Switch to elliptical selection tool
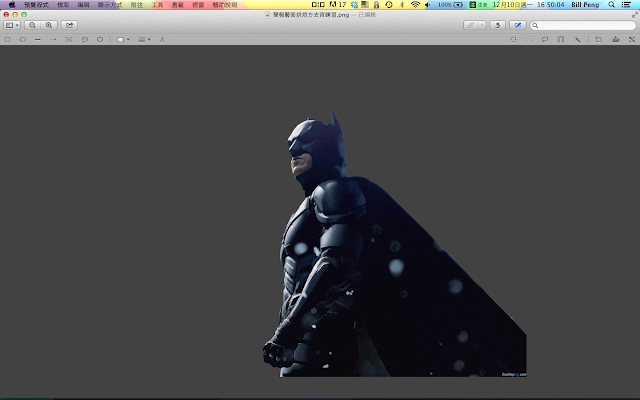 tap(529, 40)
